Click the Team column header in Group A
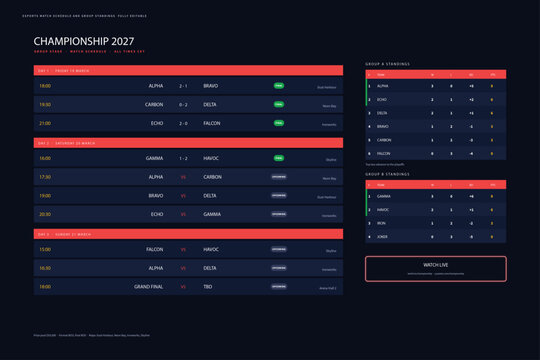Viewport: 540px width, 360px height. [x=381, y=75]
